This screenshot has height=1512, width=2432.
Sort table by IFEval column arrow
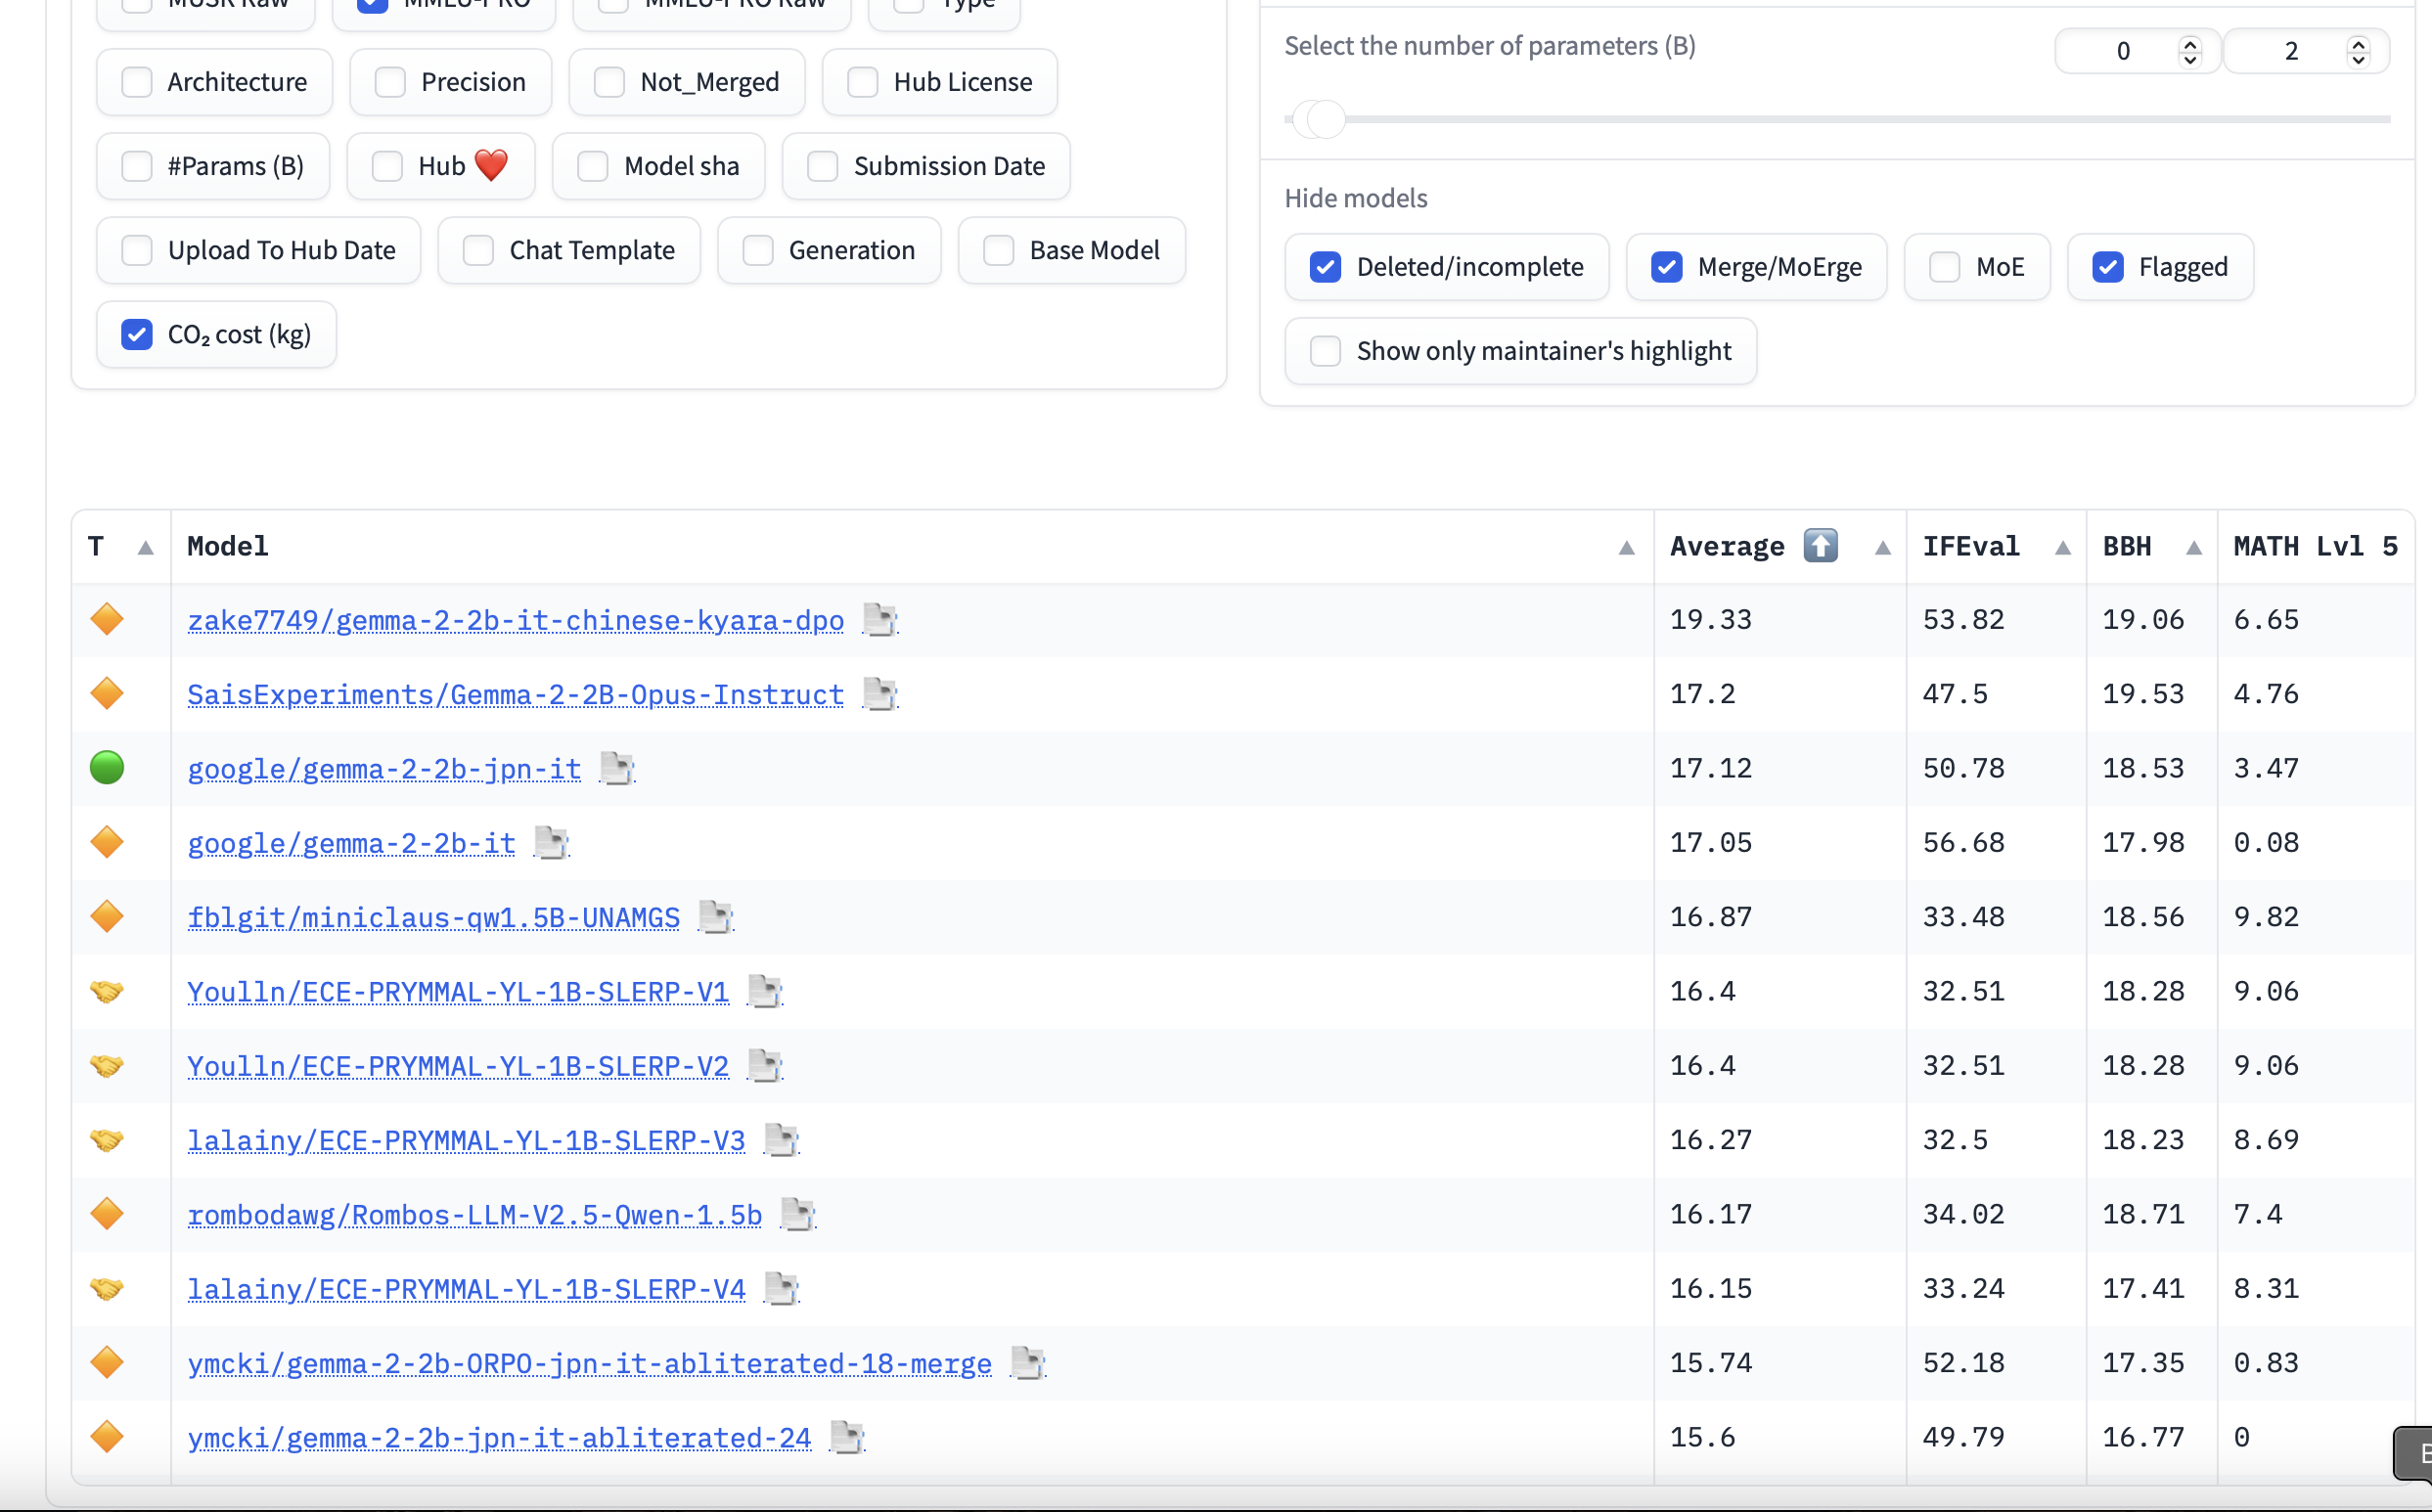pyautogui.click(x=2062, y=547)
